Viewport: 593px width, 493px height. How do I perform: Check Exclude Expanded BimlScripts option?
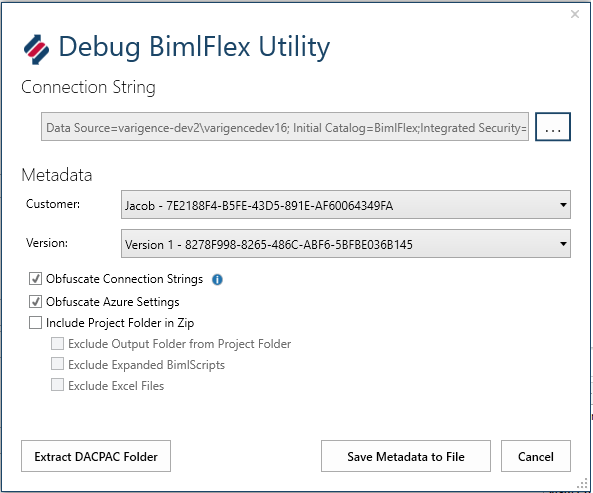tap(57, 364)
